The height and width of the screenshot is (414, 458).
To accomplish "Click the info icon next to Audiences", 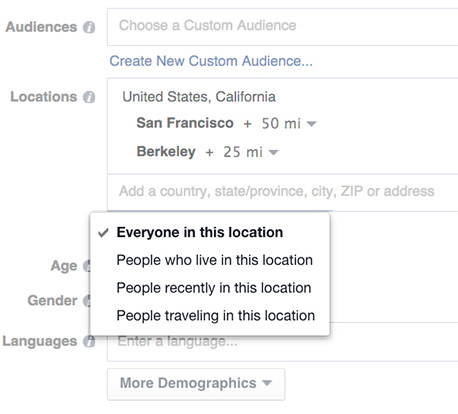I will [x=89, y=27].
